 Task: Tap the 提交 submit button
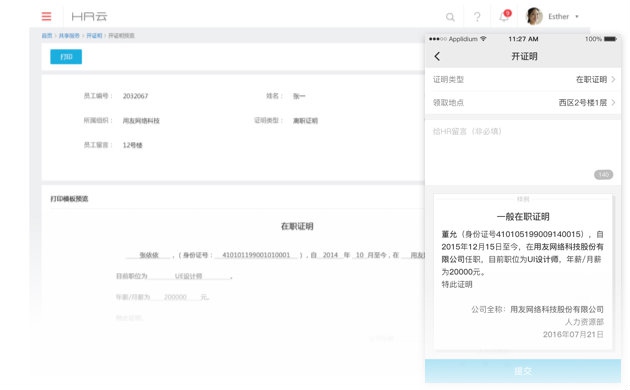point(523,371)
